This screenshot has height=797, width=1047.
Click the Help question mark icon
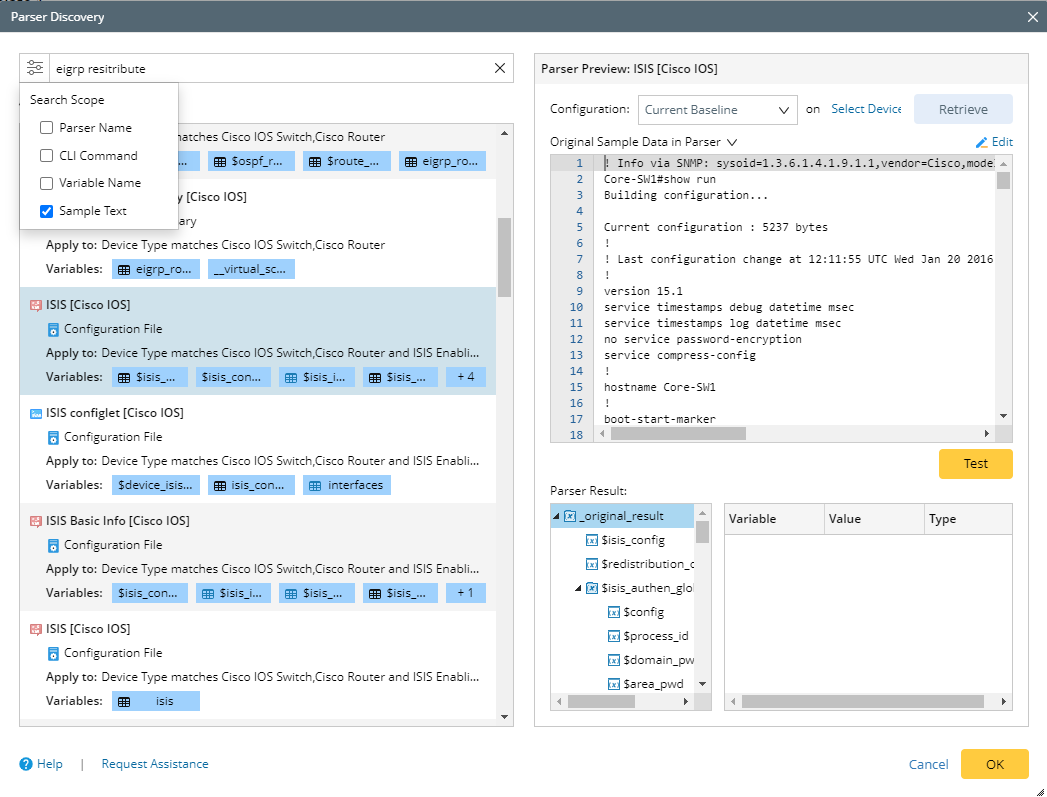tap(26, 764)
